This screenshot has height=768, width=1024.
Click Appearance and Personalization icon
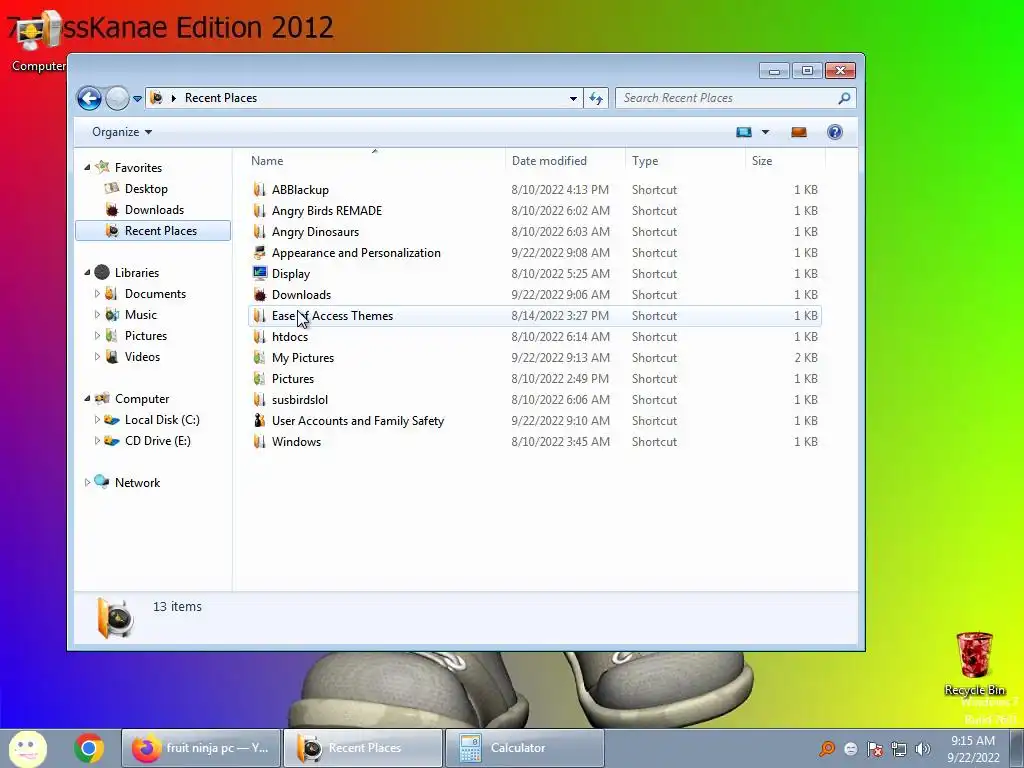[259, 253]
